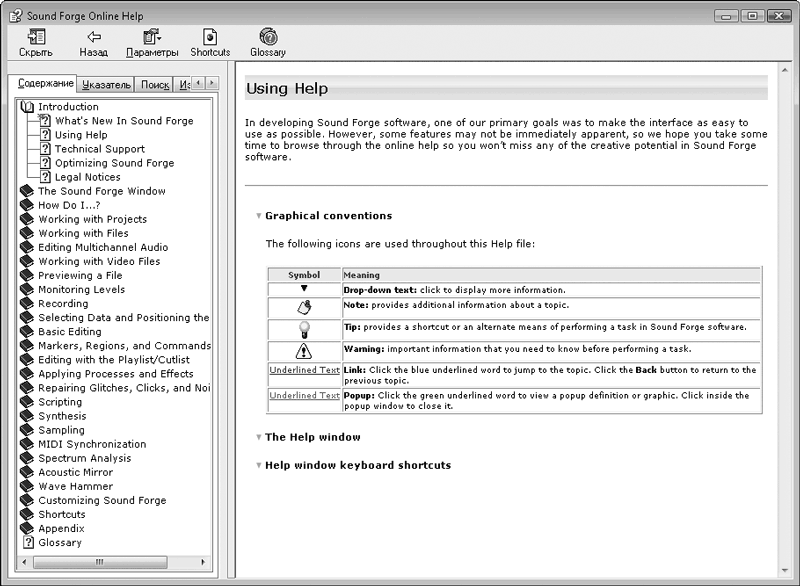The image size is (800, 586).
Task: Click the Назад (Back) arrow icon
Action: pyautogui.click(x=94, y=37)
